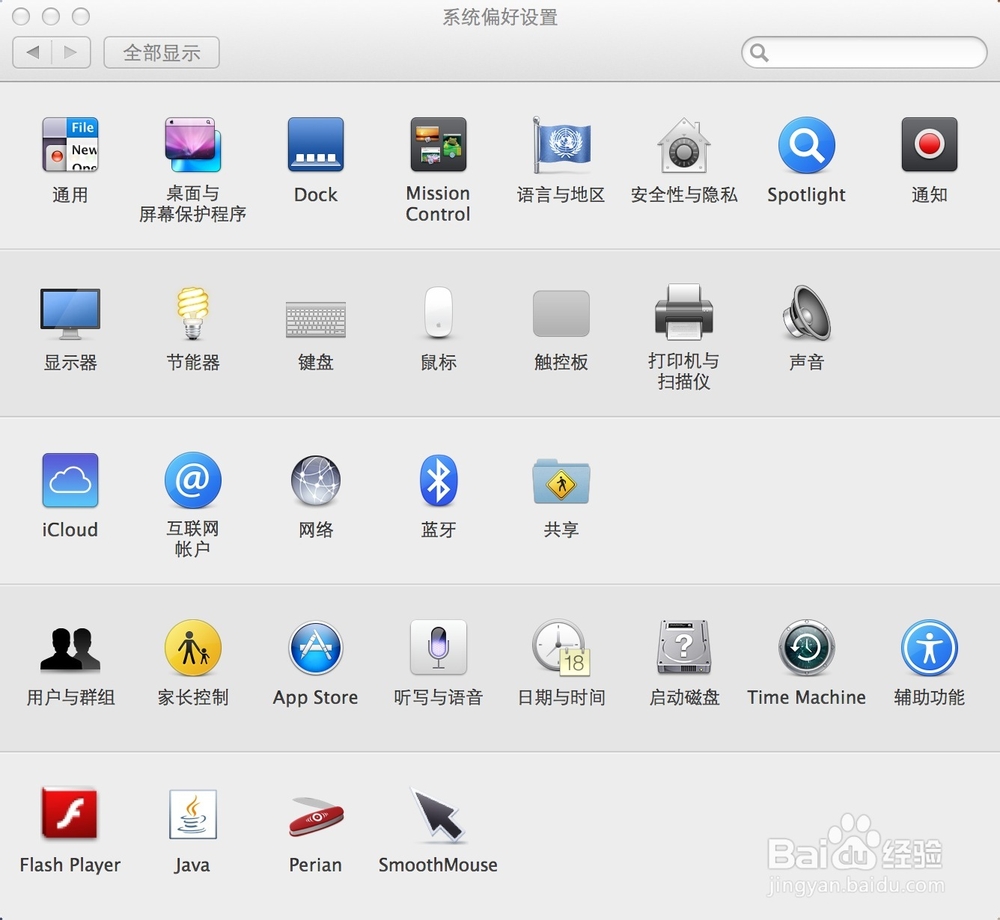1000x920 pixels.
Task: Zoom the 系统偏好设置 window
Action: (80, 16)
